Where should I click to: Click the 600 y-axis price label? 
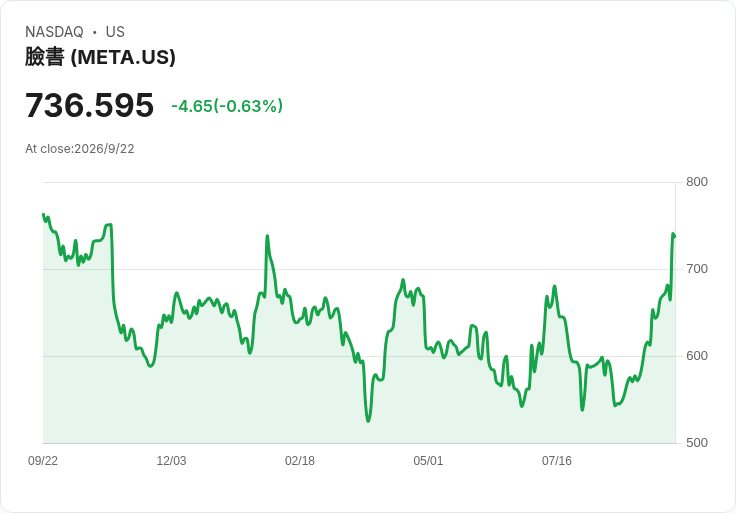click(697, 356)
